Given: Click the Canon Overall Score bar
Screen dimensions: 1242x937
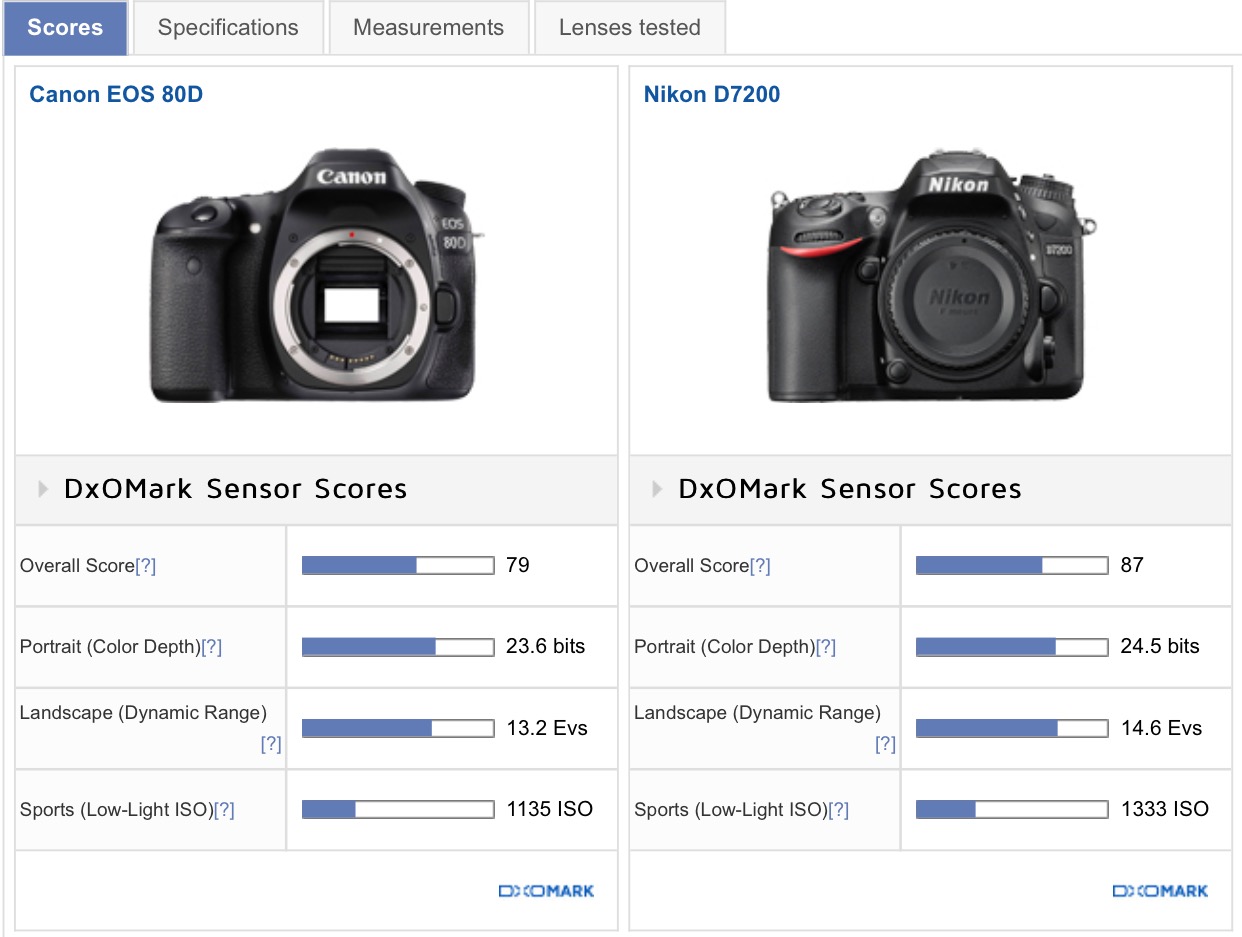Looking at the screenshot, I should (398, 566).
